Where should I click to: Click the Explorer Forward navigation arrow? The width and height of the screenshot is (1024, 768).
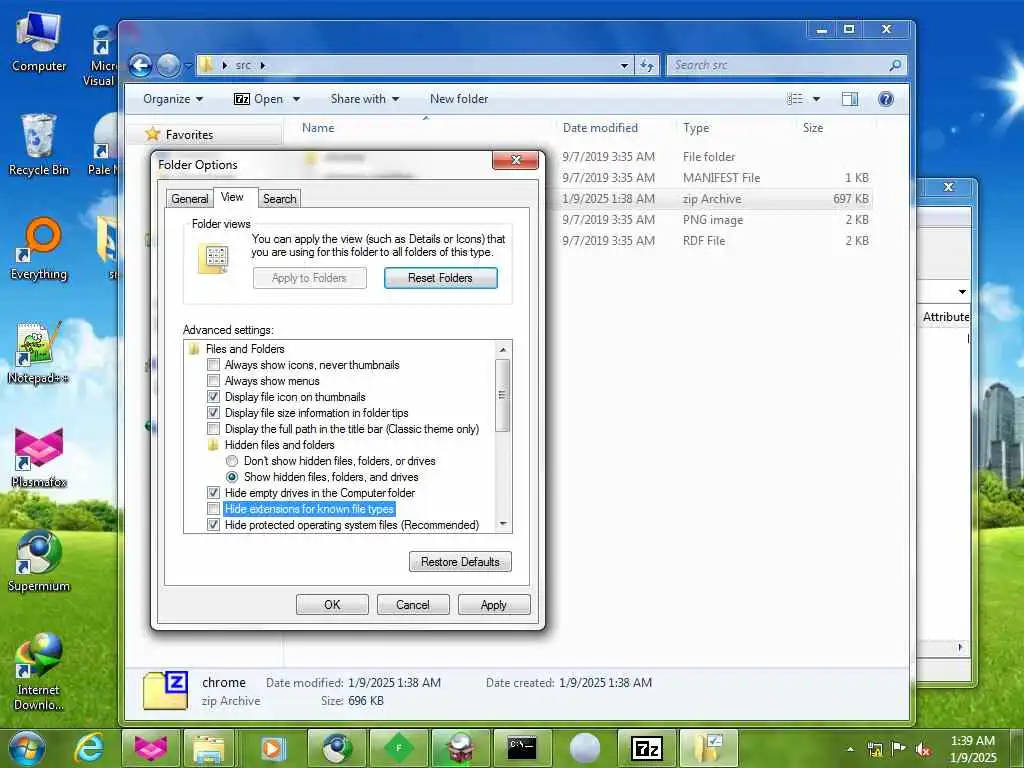point(168,65)
